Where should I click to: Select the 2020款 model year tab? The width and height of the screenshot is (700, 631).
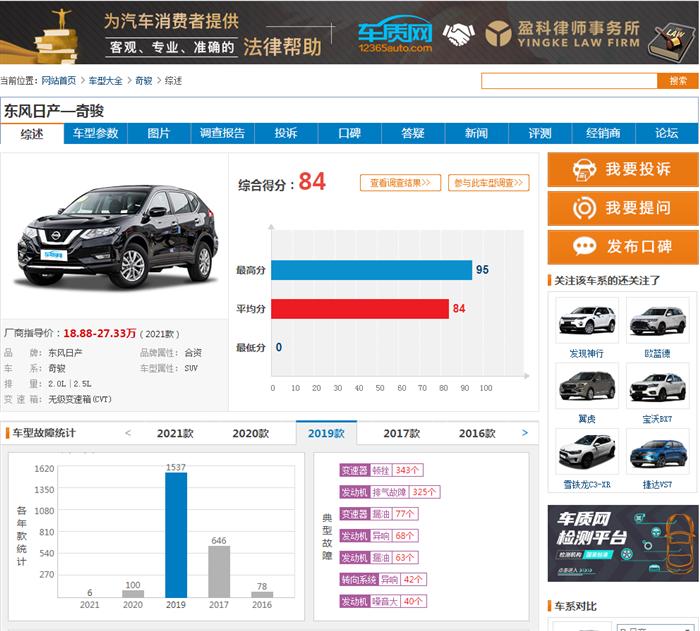pos(250,433)
